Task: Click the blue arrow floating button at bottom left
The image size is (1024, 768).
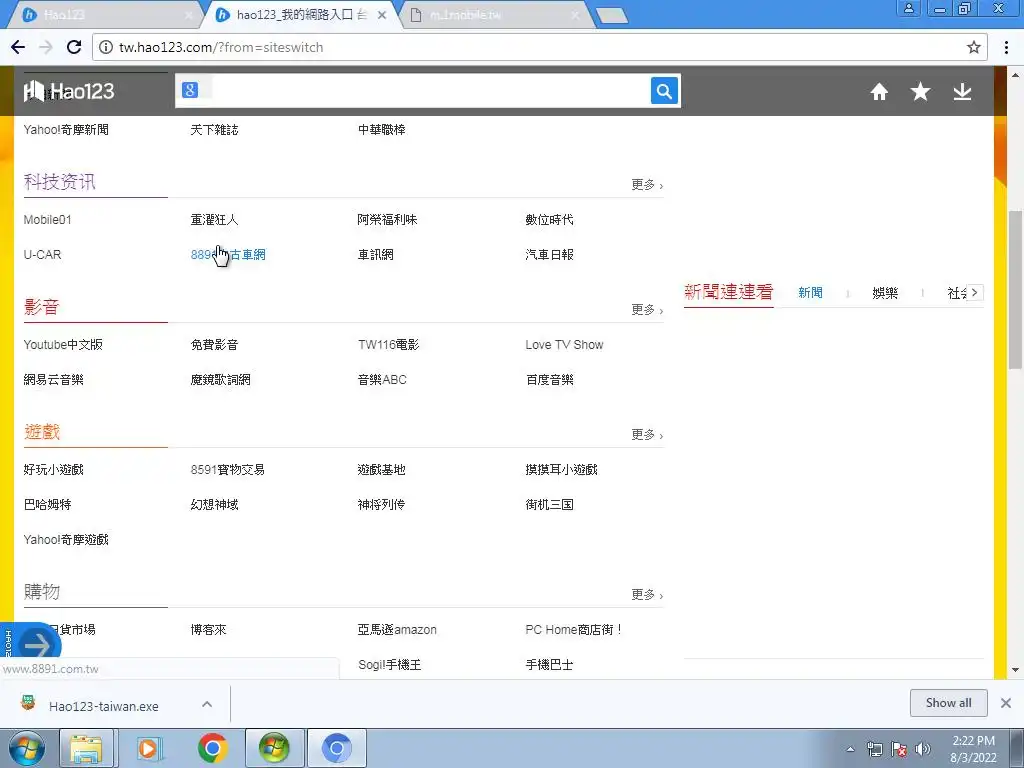Action: click(x=36, y=647)
